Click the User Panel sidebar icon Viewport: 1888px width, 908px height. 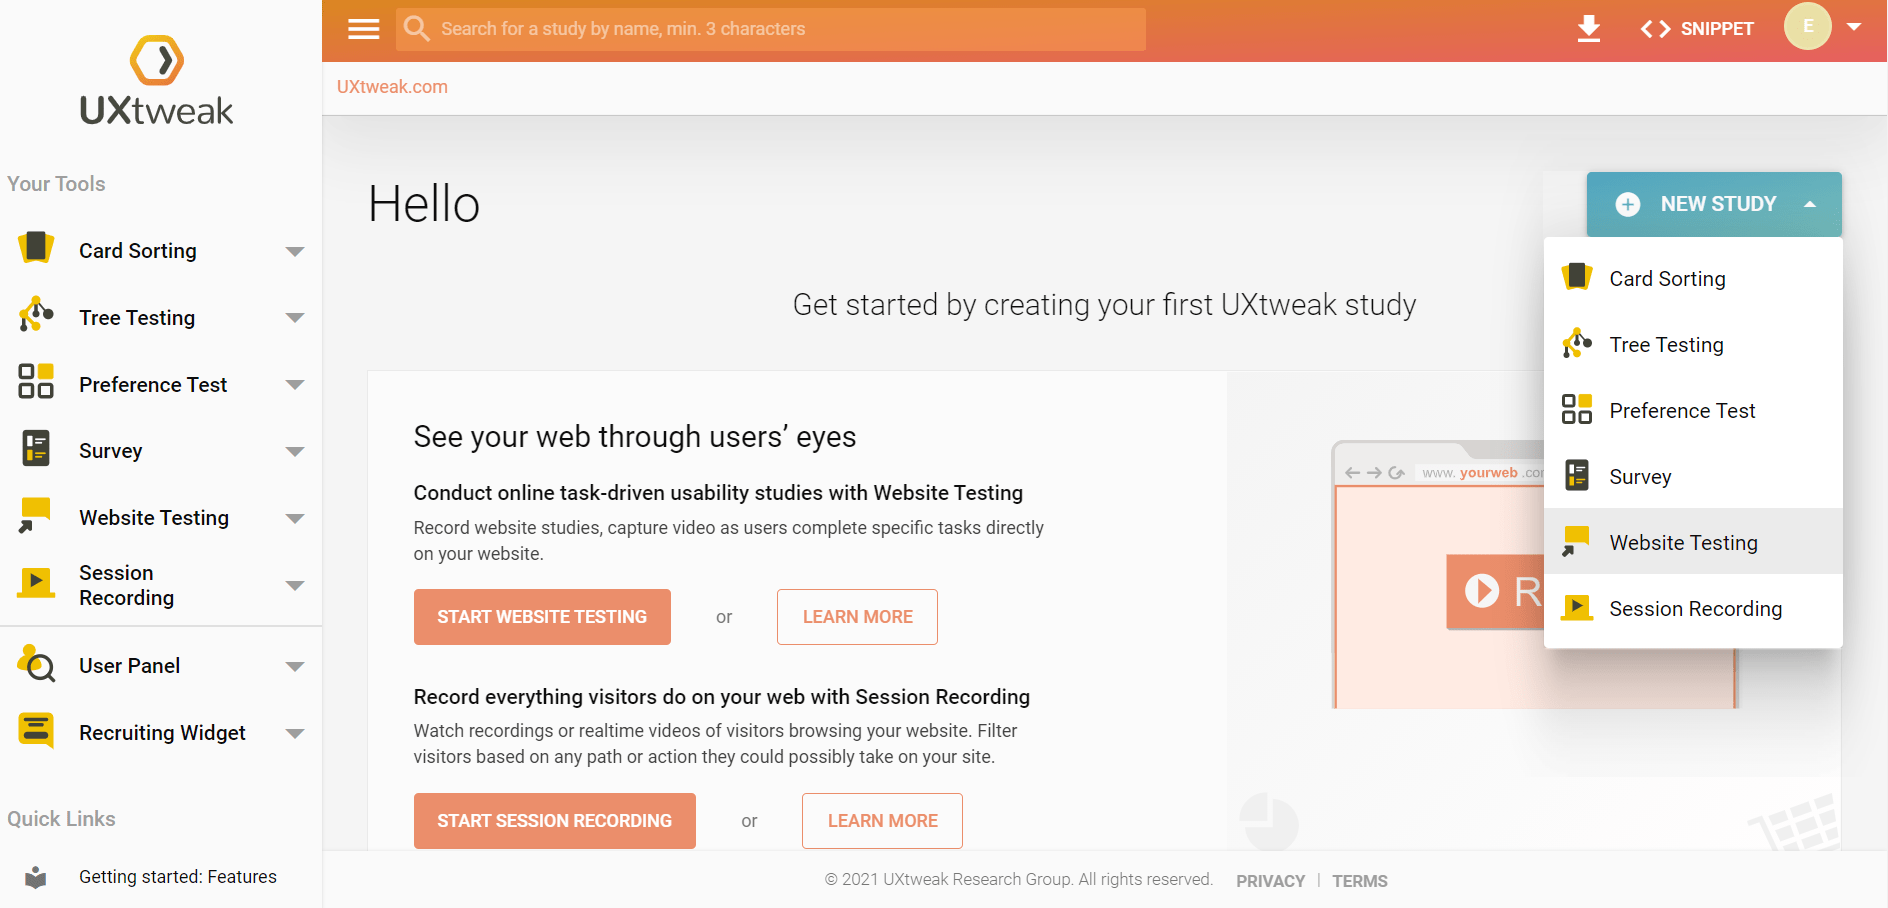click(36, 663)
